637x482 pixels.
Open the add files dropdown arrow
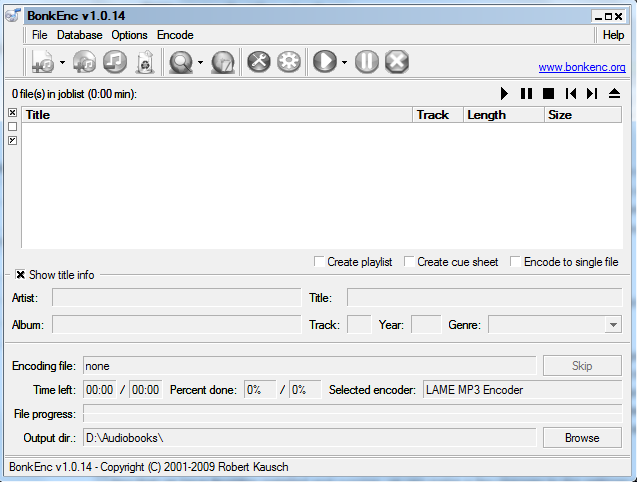point(62,63)
